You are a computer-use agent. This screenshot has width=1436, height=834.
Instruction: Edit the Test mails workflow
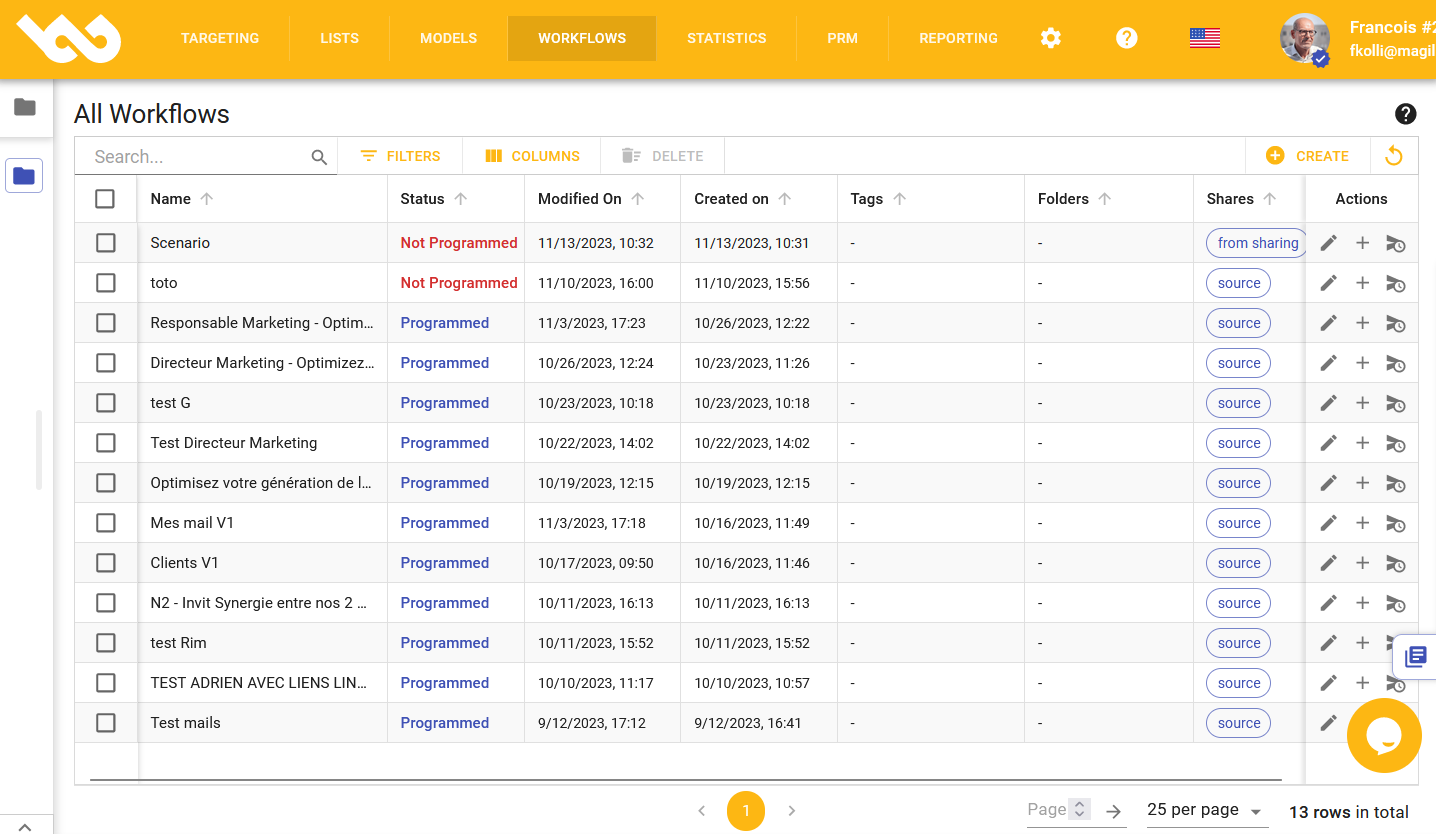pyautogui.click(x=1328, y=723)
